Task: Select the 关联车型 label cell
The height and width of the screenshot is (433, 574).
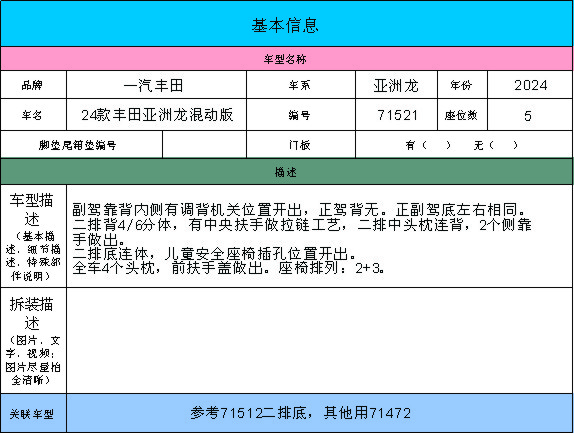Action: [x=33, y=413]
